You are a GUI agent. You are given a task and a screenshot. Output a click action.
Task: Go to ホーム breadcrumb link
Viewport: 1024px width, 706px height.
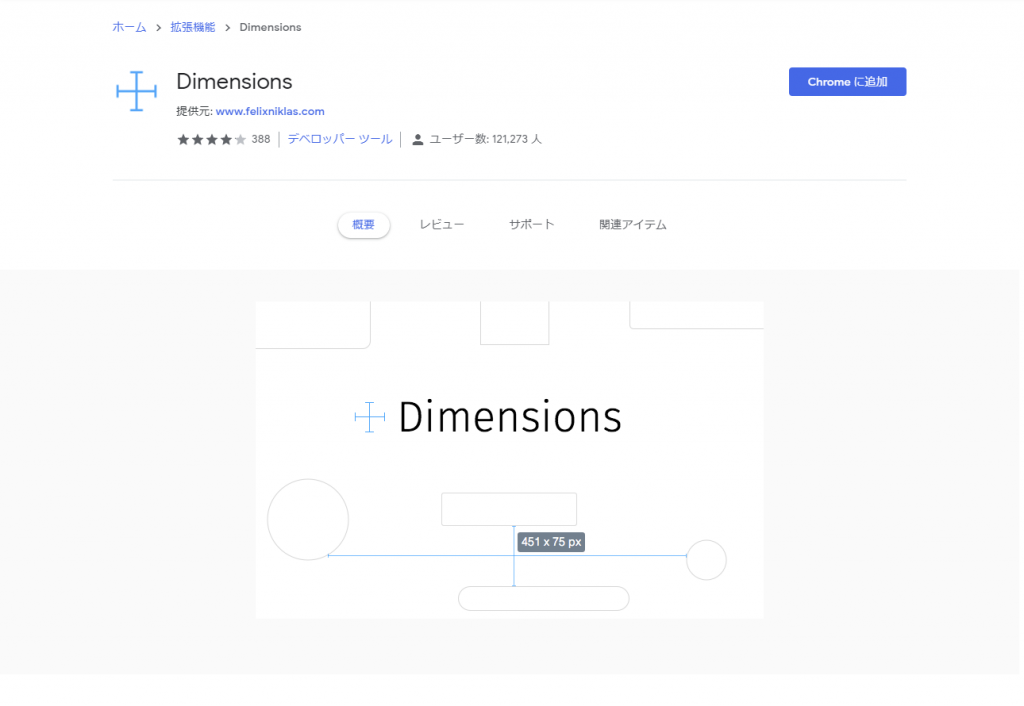129,27
